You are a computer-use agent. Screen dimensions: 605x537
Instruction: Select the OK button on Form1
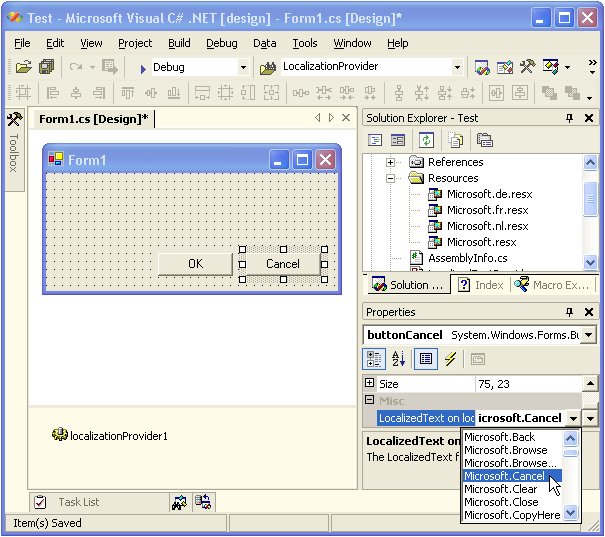195,264
